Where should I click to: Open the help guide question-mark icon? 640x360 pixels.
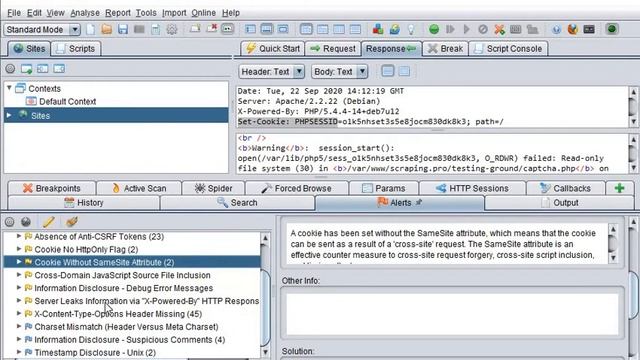556,29
